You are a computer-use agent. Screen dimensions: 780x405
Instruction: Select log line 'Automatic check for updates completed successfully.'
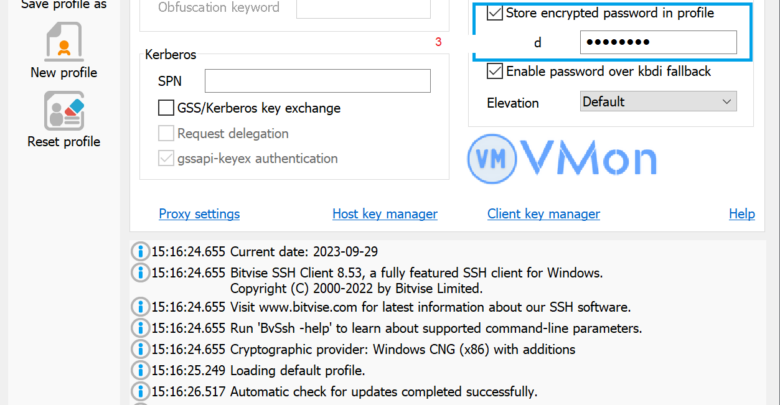click(384, 392)
